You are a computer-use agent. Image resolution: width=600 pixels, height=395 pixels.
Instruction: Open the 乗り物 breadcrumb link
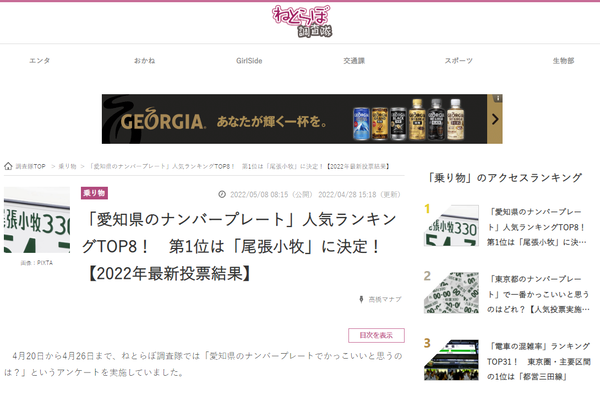pyautogui.click(x=67, y=166)
